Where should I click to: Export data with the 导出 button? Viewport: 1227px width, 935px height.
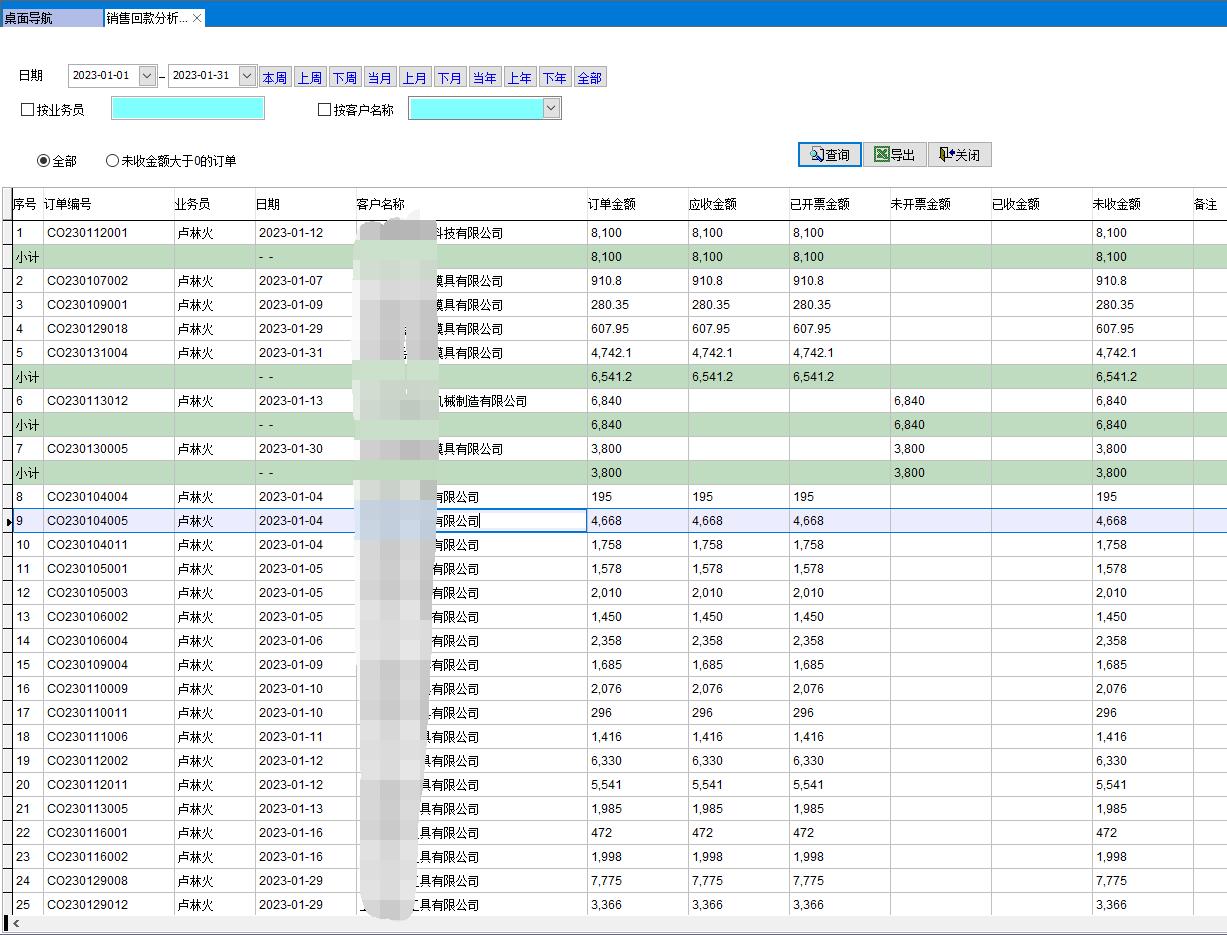click(894, 155)
